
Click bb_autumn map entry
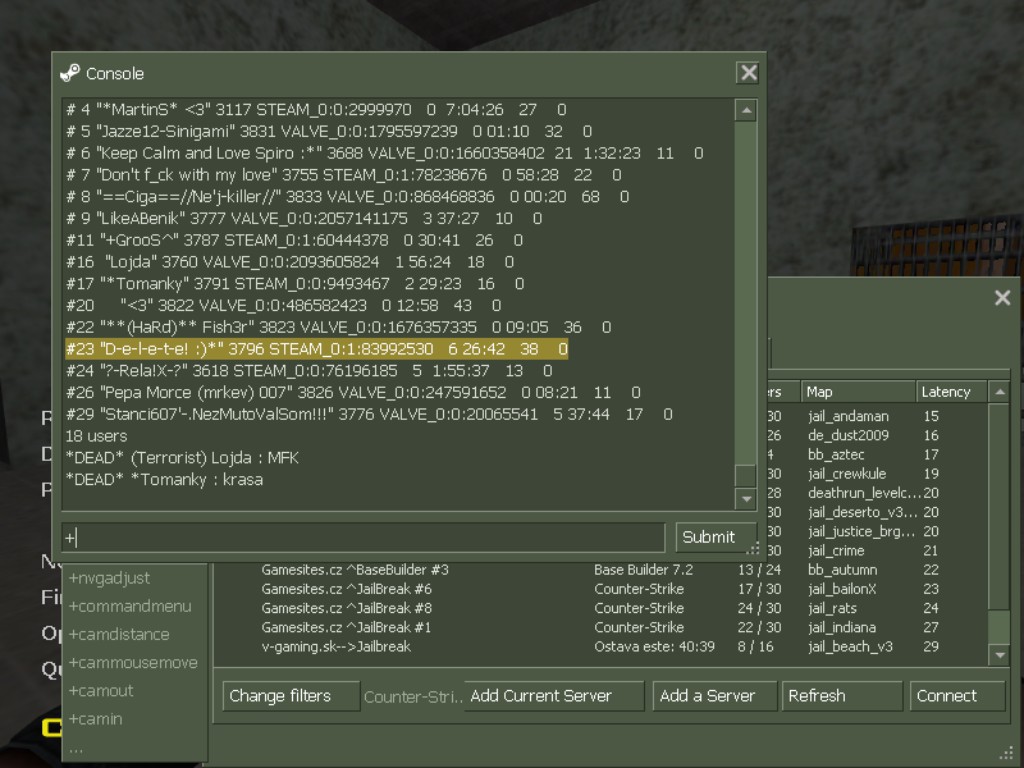tap(842, 569)
